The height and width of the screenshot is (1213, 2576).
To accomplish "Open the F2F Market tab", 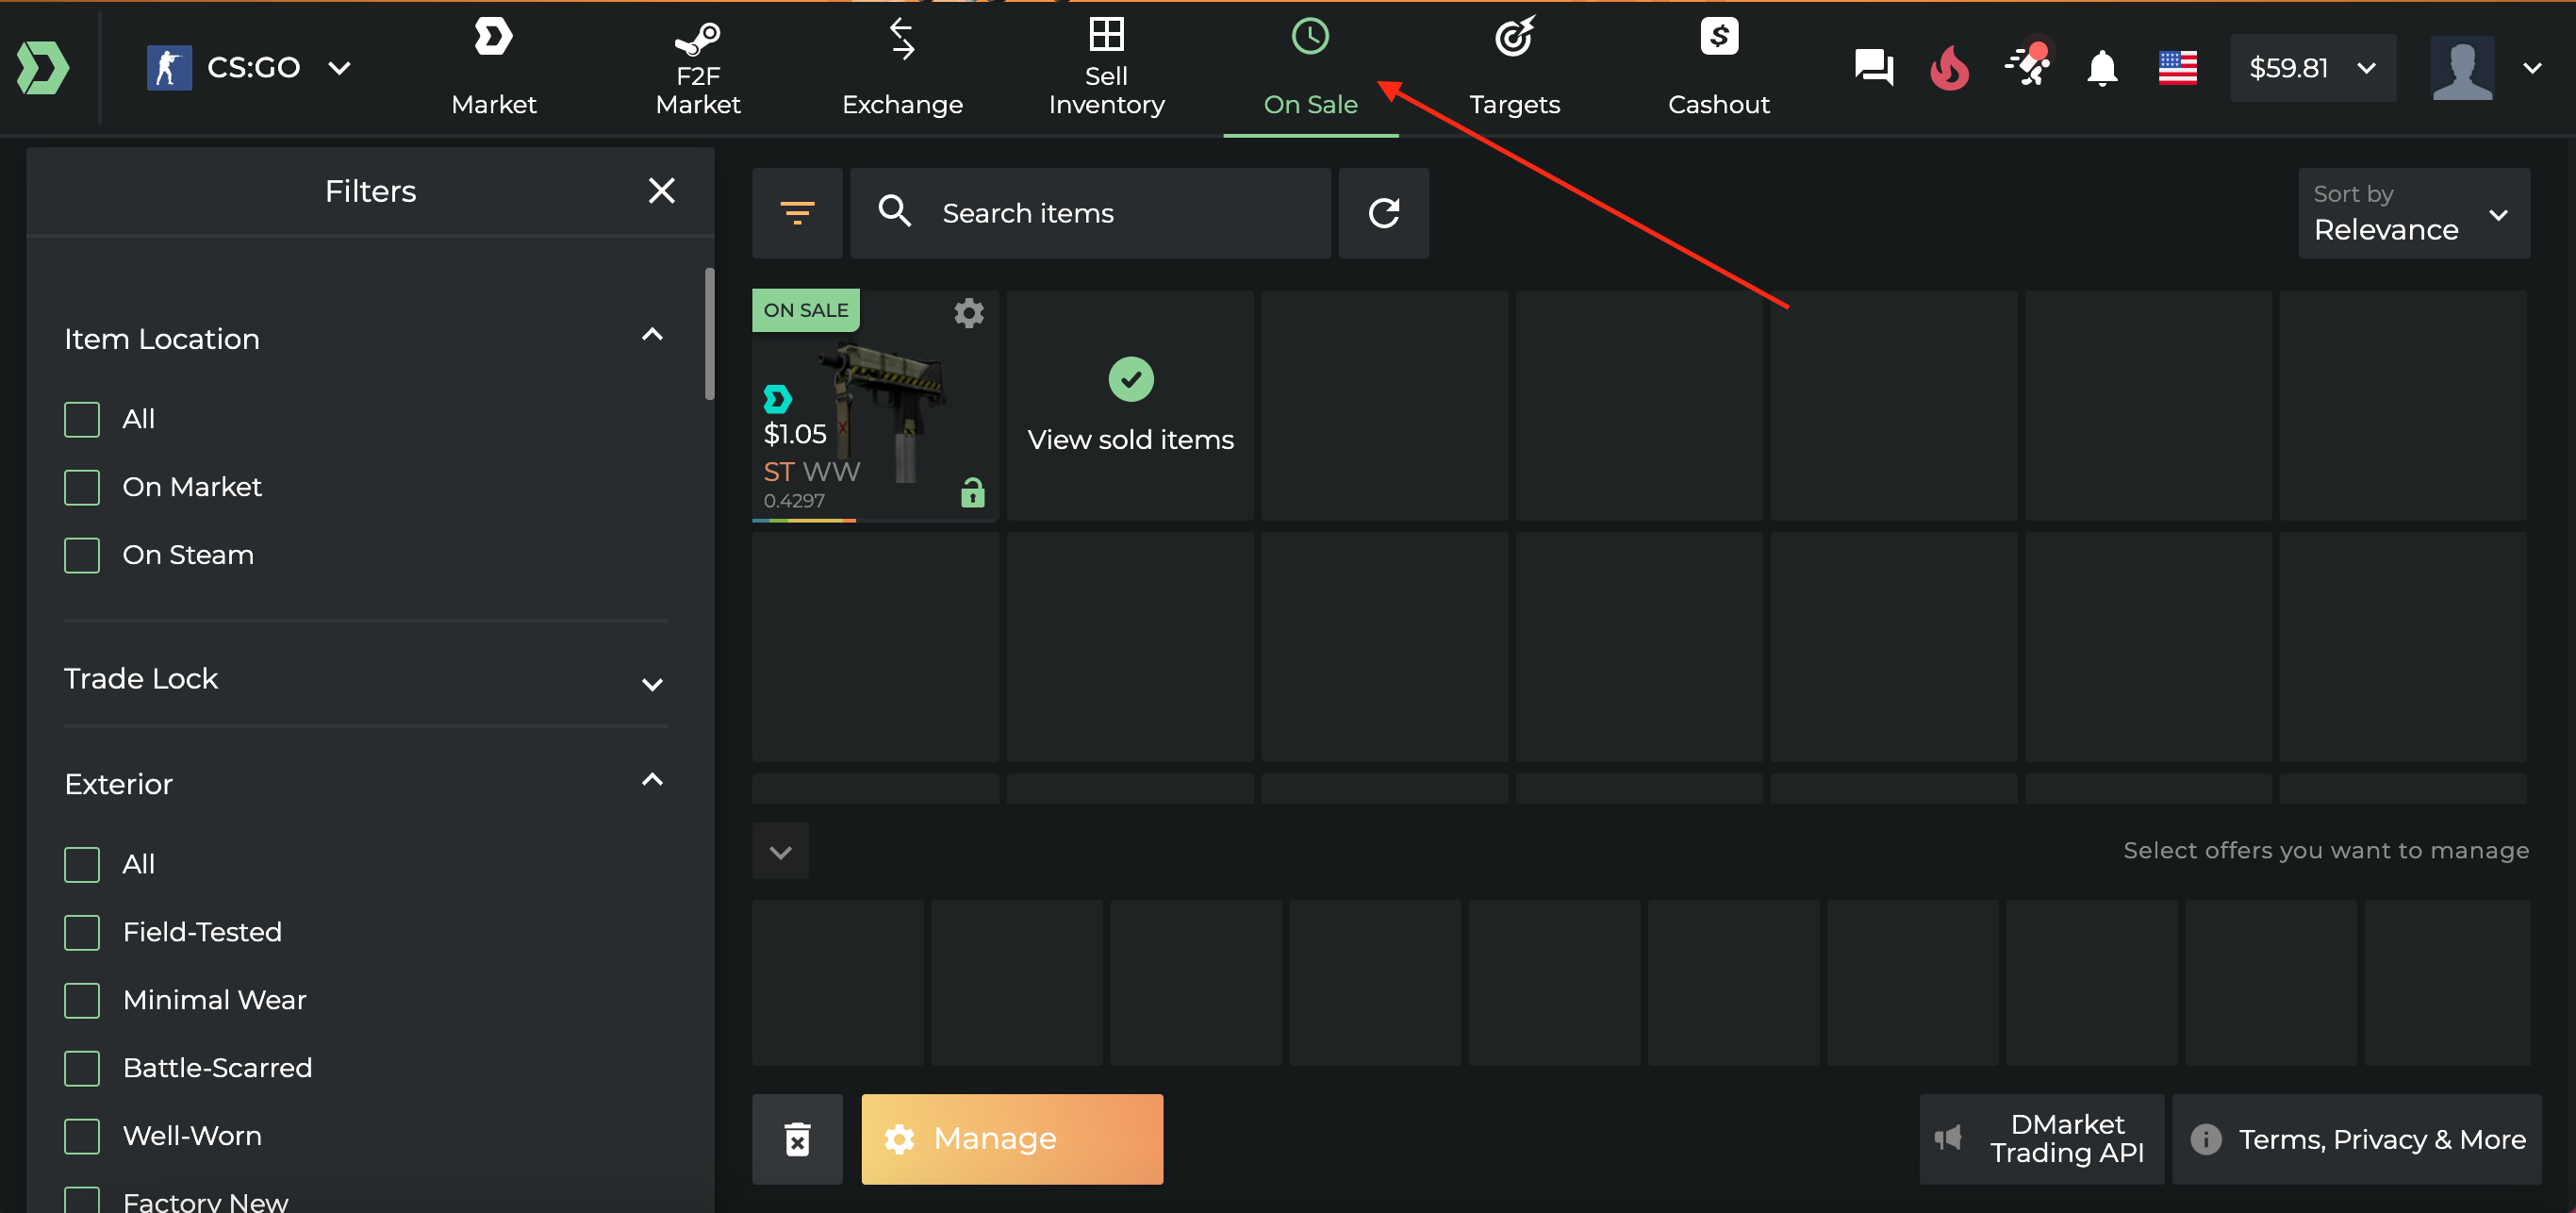I will (x=698, y=68).
